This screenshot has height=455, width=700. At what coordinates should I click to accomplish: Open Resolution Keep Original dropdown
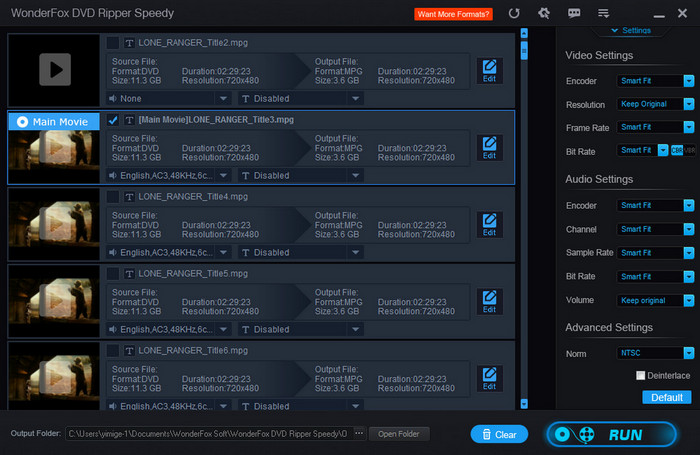point(655,104)
